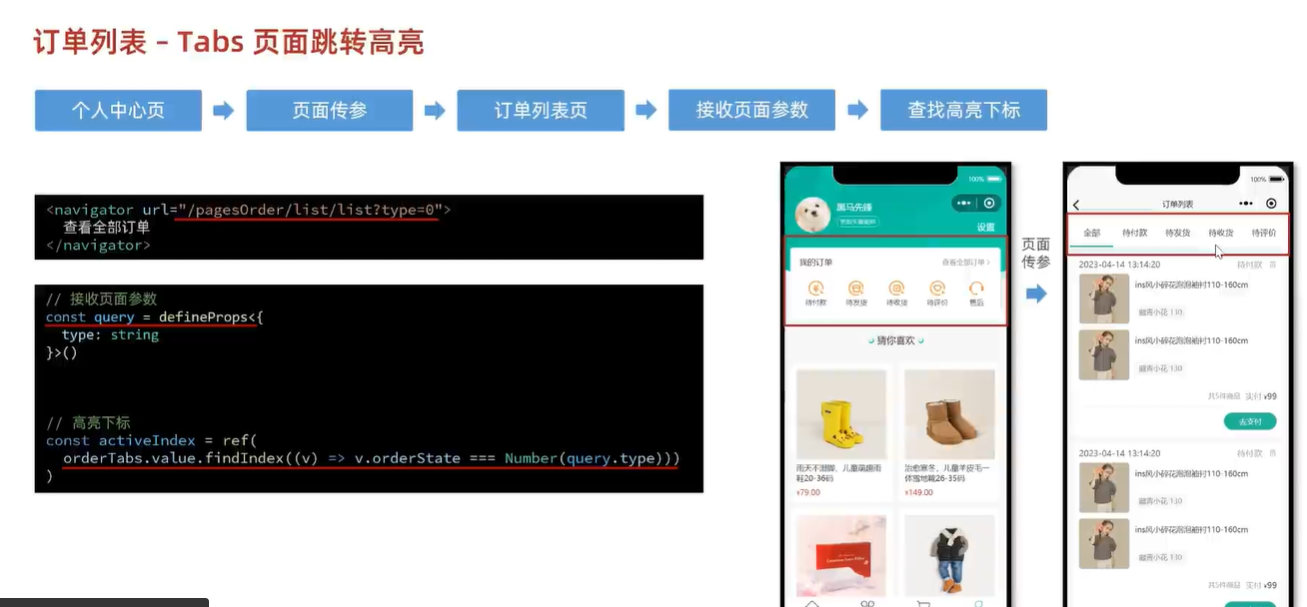Click the 猜你喜欢 section heading
Image resolution: width=1307 pixels, height=607 pixels.
[895, 341]
